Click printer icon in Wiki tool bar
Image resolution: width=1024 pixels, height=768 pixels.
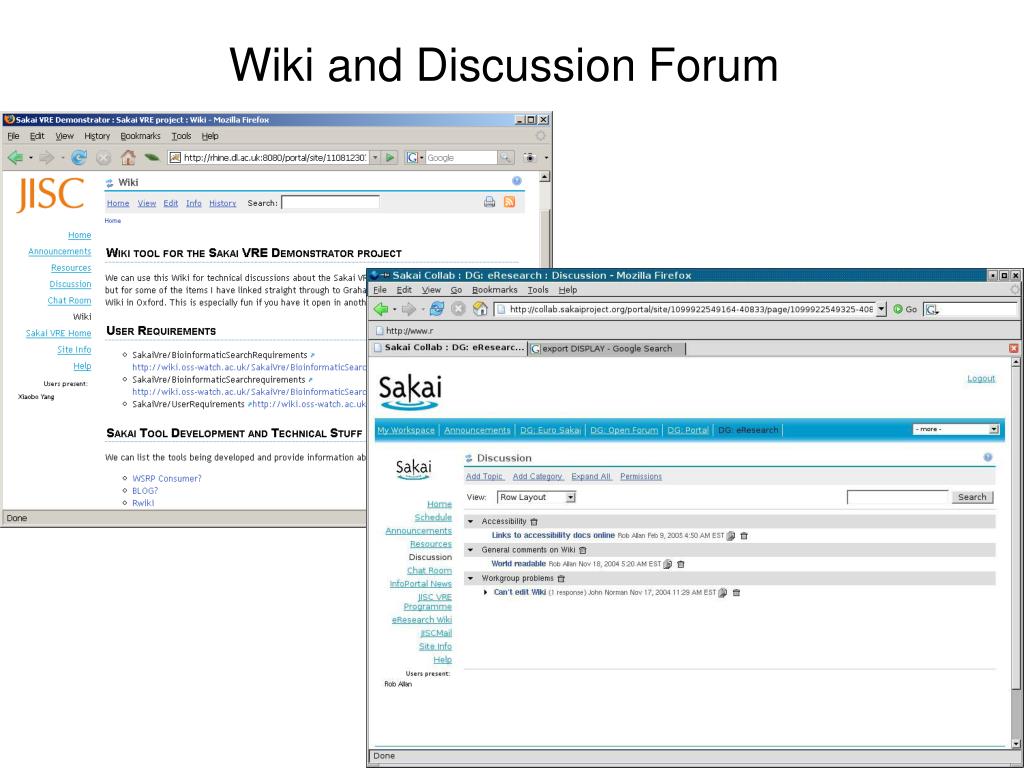tap(489, 202)
